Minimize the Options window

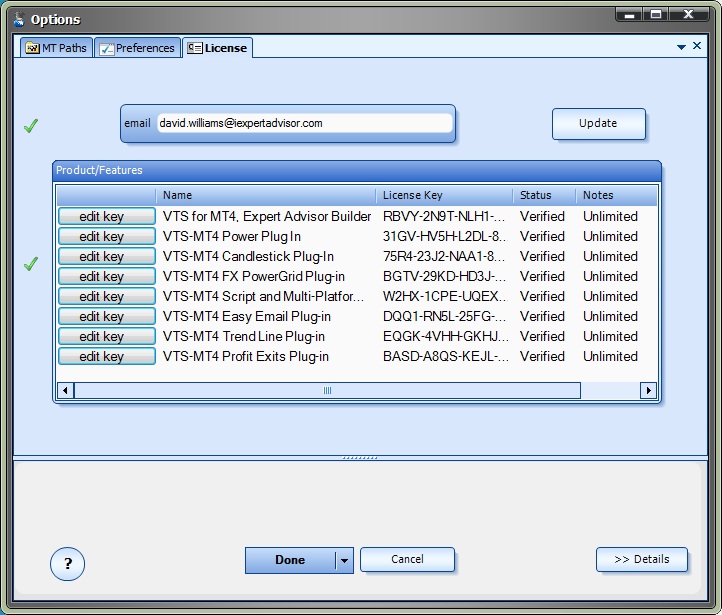tap(629, 15)
